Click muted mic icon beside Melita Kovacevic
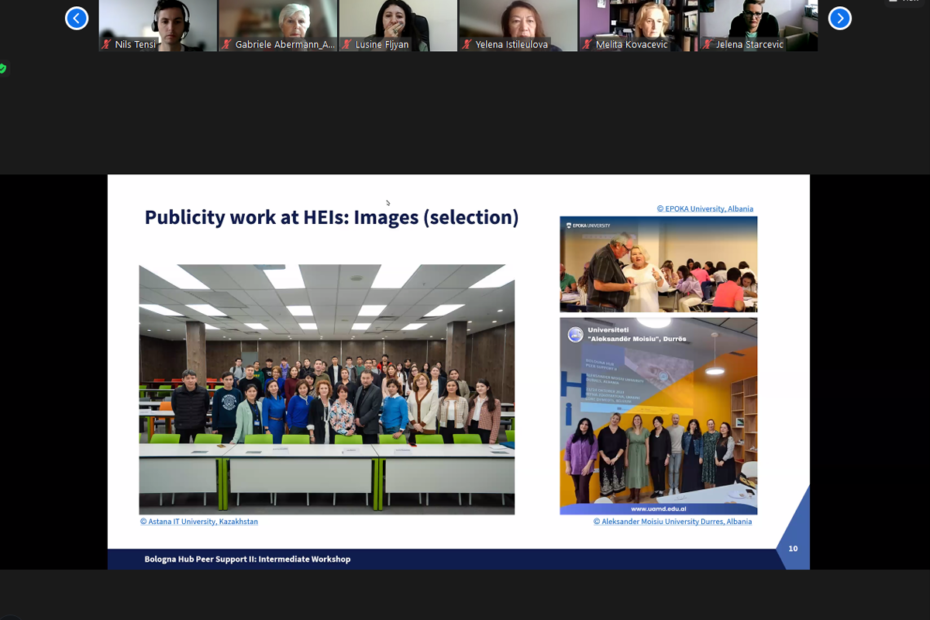930x620 pixels. [x=588, y=44]
